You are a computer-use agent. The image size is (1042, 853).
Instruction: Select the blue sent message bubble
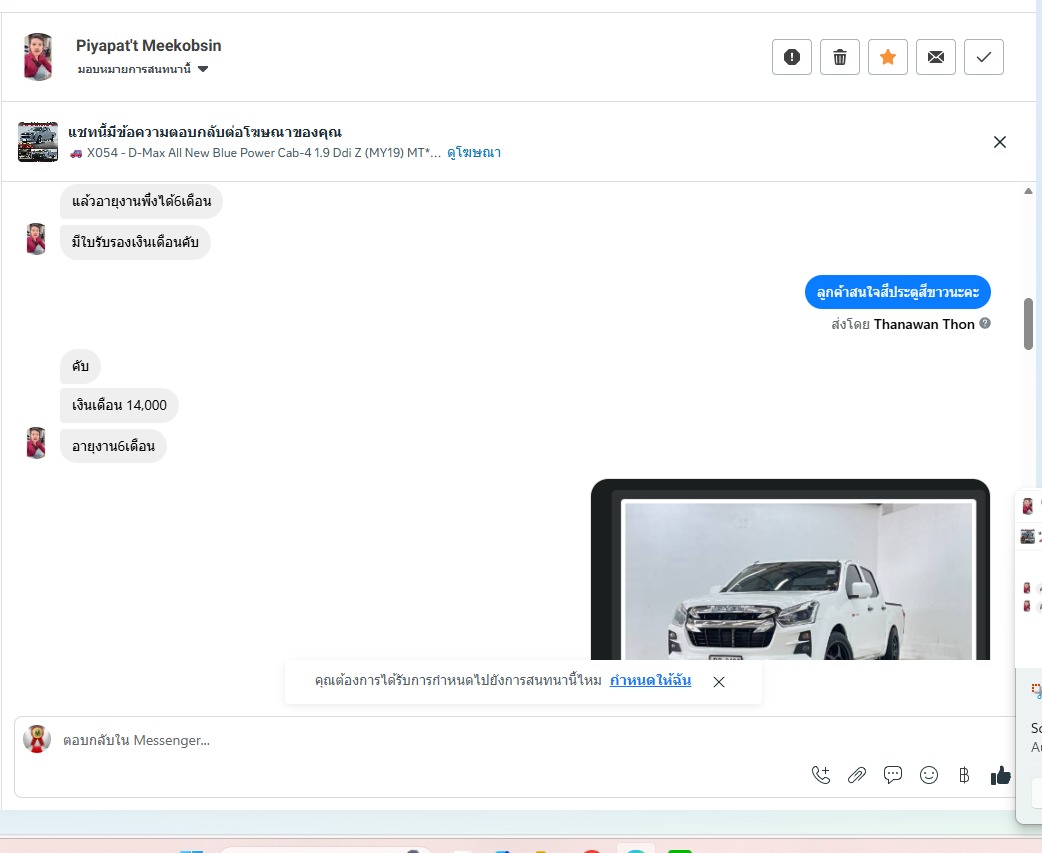[x=897, y=292]
